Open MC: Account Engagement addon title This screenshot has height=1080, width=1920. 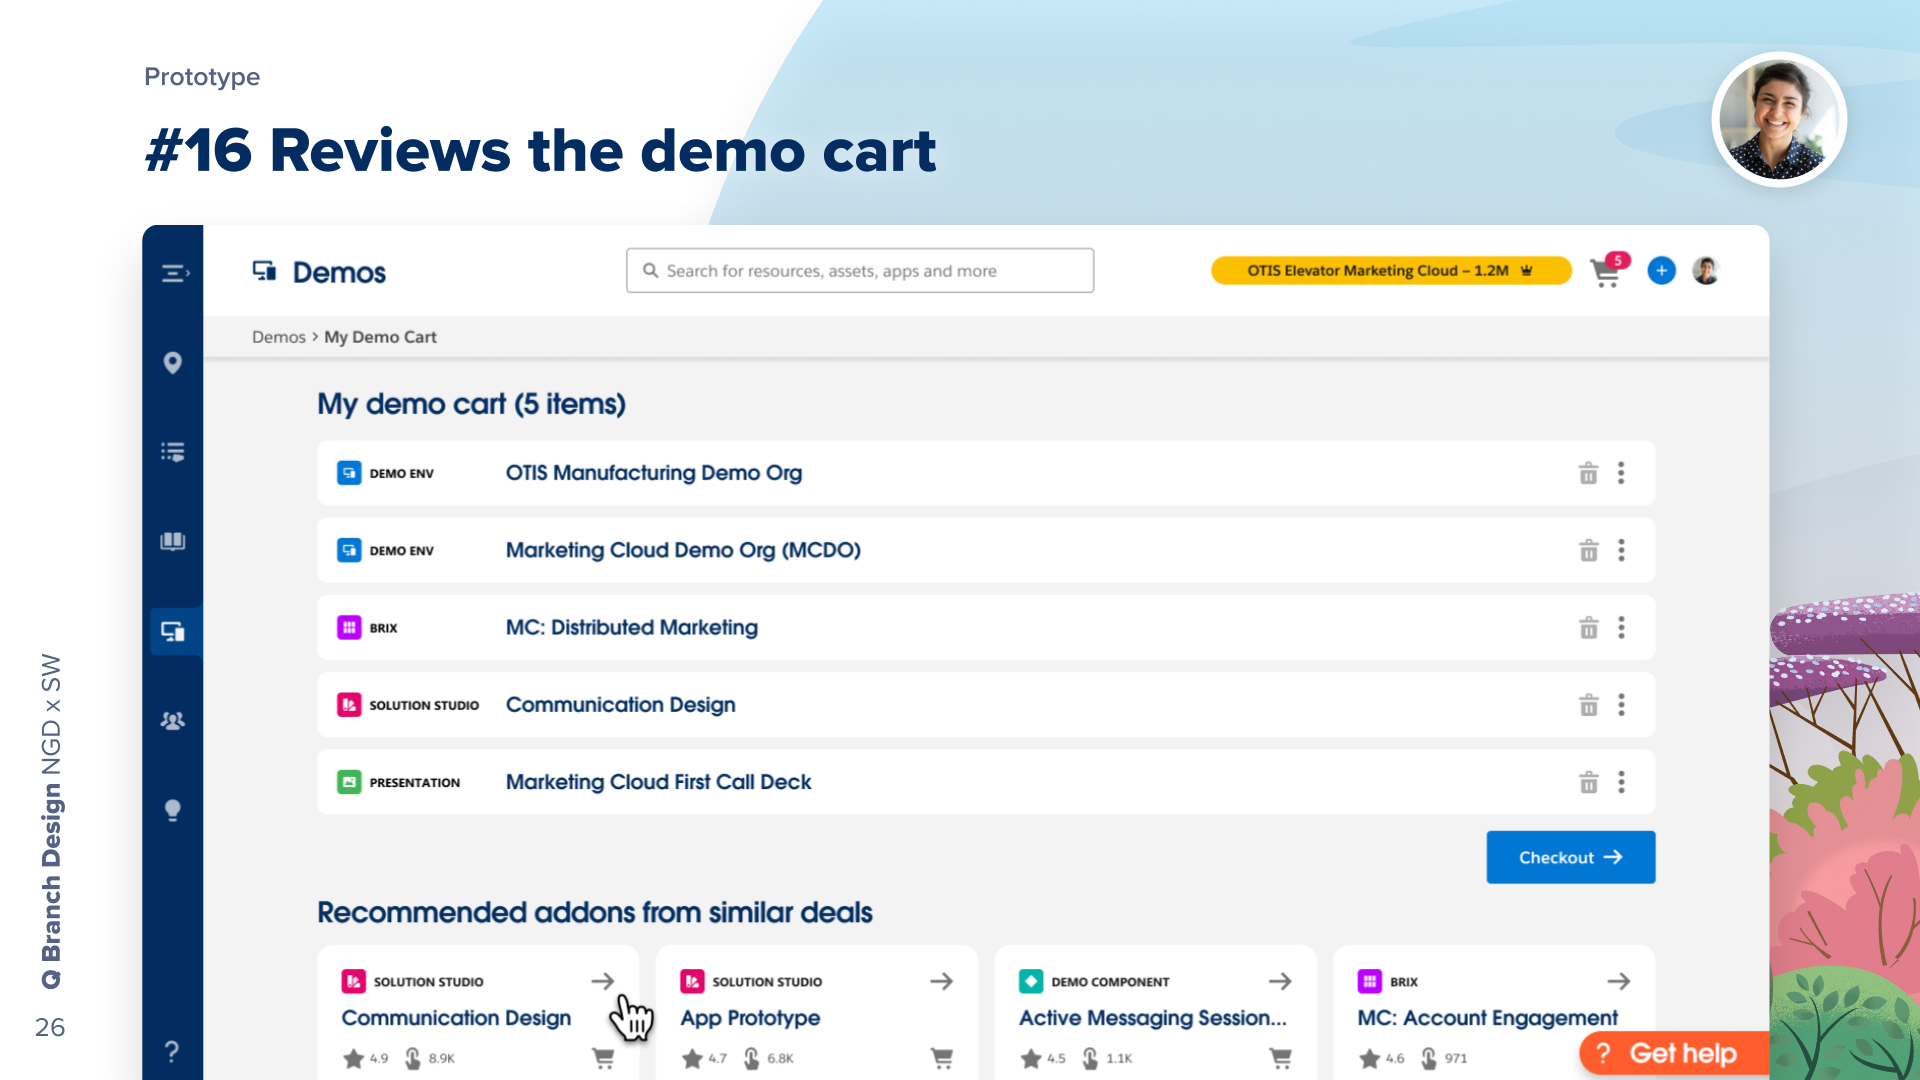pyautogui.click(x=1488, y=1018)
